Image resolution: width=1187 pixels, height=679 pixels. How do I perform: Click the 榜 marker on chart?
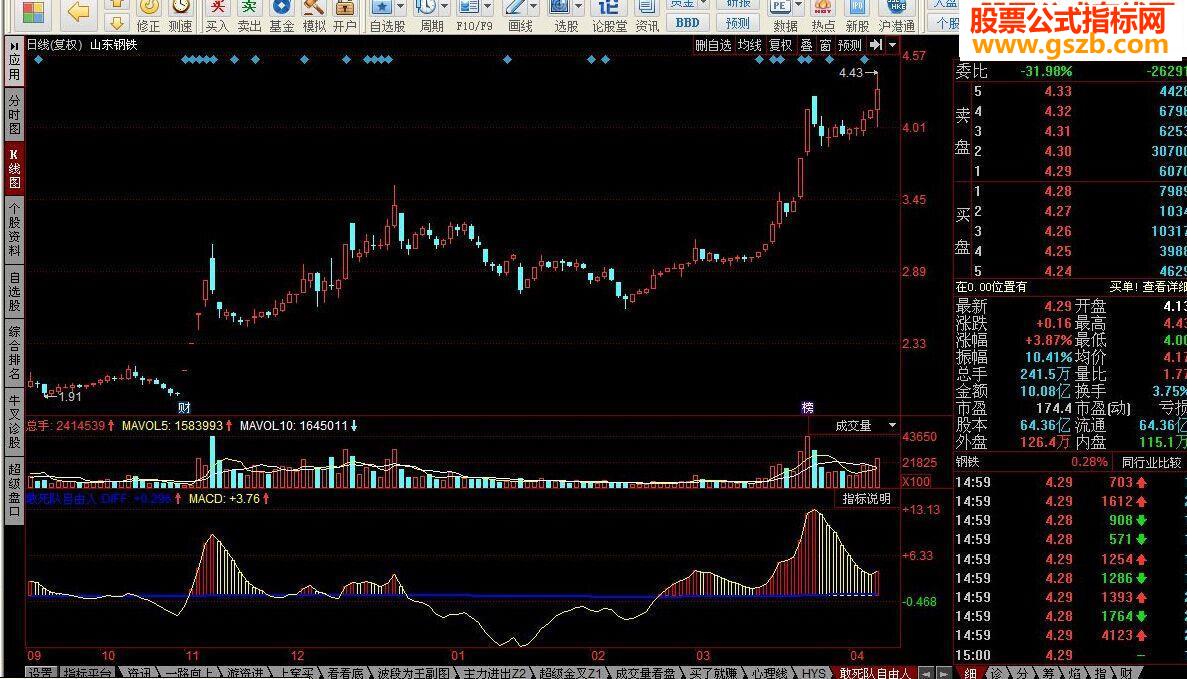808,408
